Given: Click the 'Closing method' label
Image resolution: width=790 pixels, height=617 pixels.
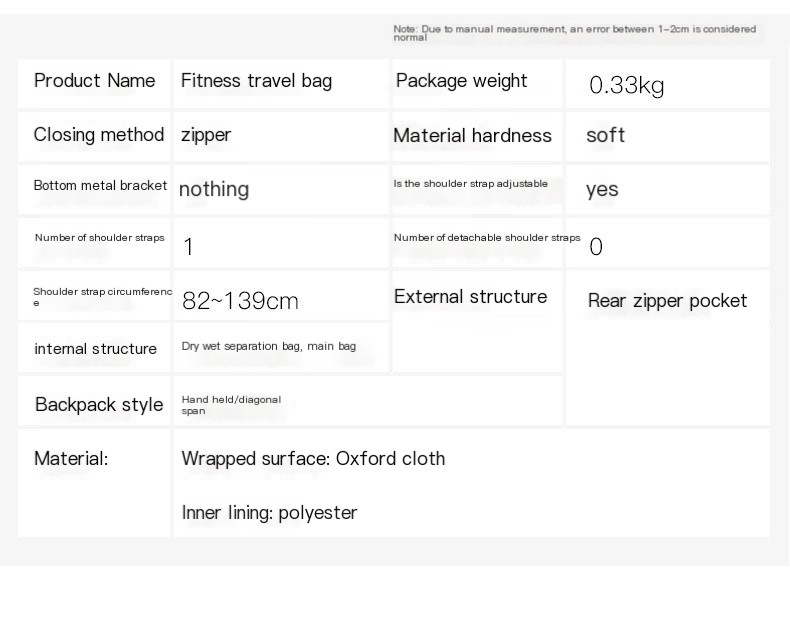Looking at the screenshot, I should coord(99,135).
